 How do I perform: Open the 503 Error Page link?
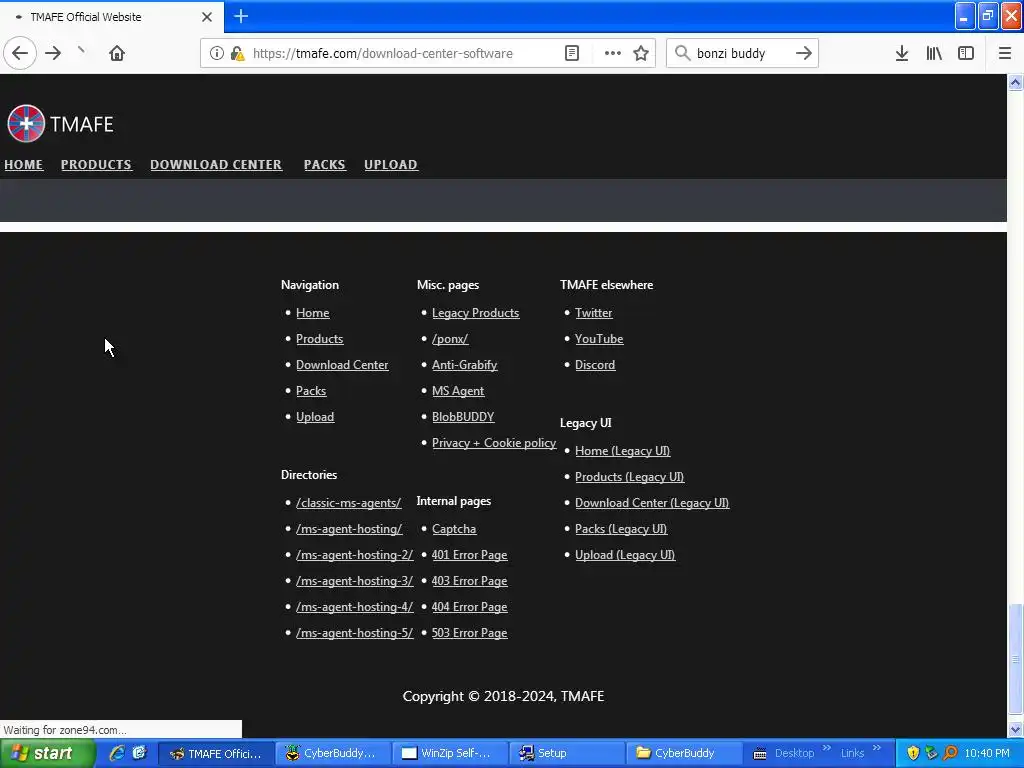tap(470, 633)
